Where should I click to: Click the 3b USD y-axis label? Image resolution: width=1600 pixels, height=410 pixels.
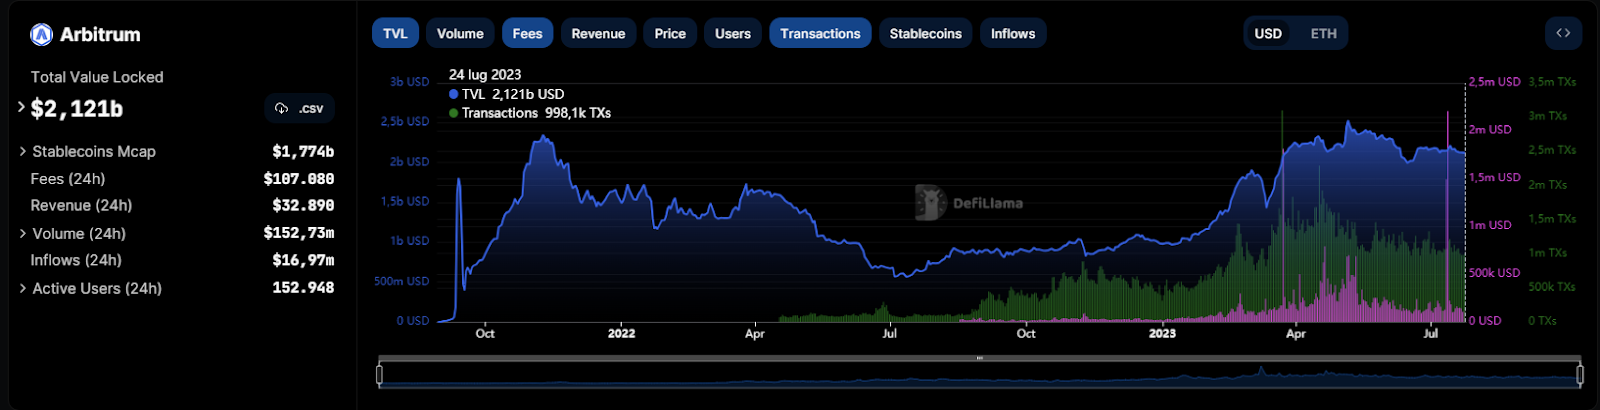click(410, 82)
